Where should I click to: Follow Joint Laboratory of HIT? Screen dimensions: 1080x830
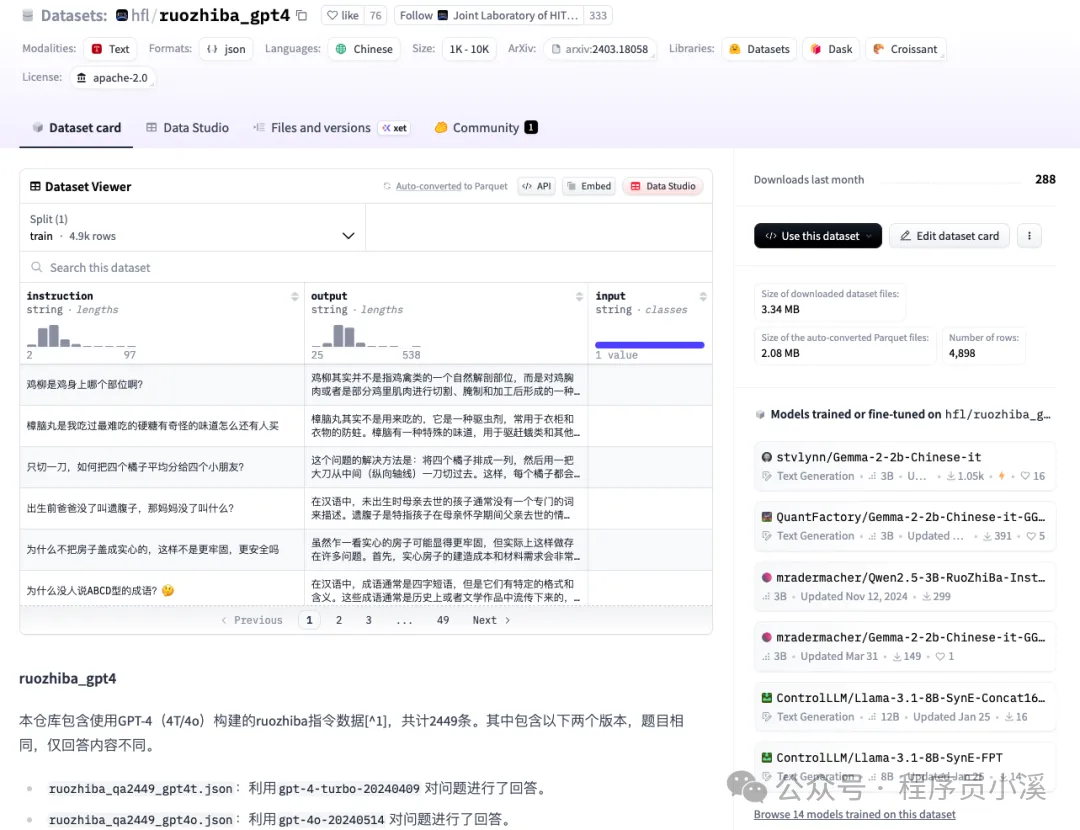(x=489, y=15)
